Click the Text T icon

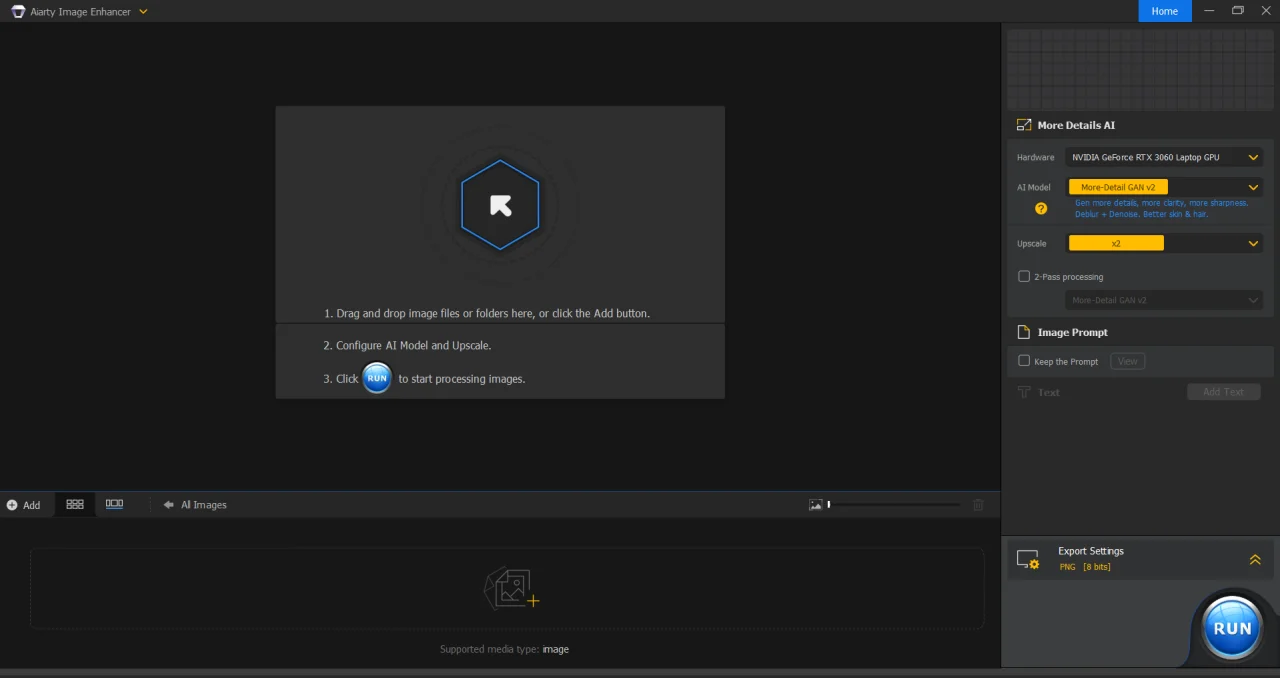click(x=1024, y=393)
